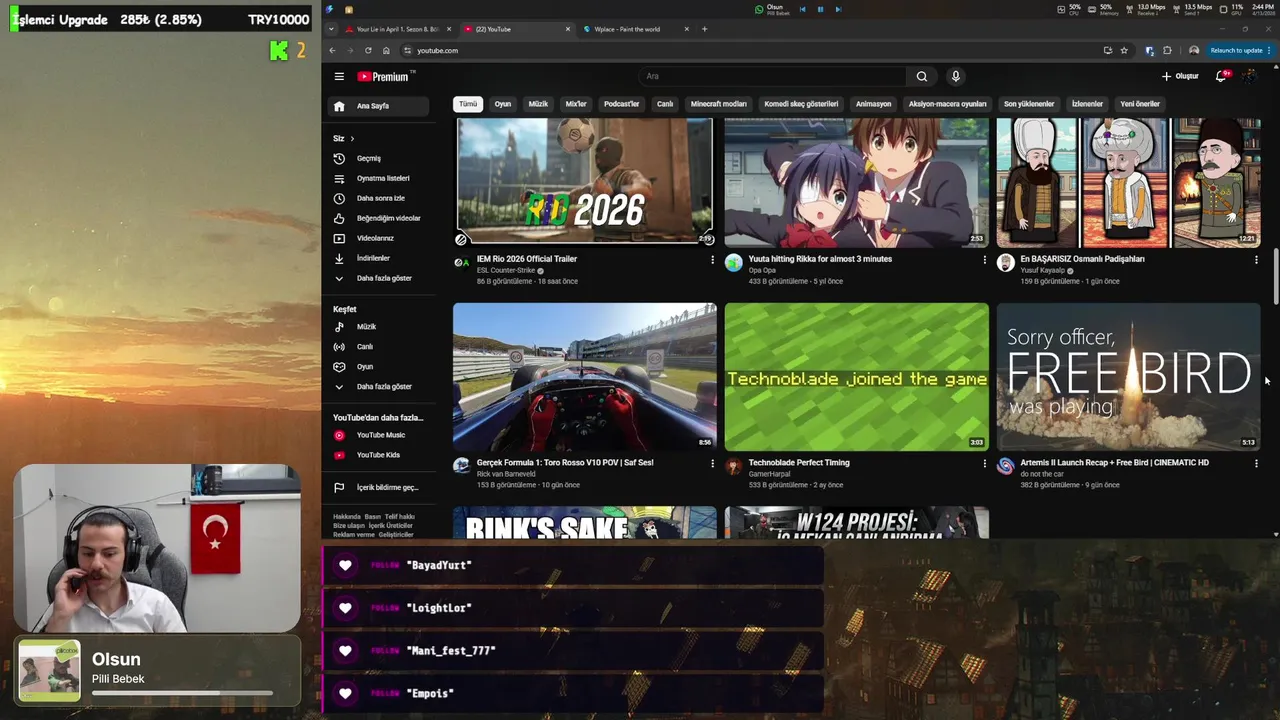Image resolution: width=1280 pixels, height=720 pixels.
Task: Select the Tümü filter chip
Action: [468, 104]
